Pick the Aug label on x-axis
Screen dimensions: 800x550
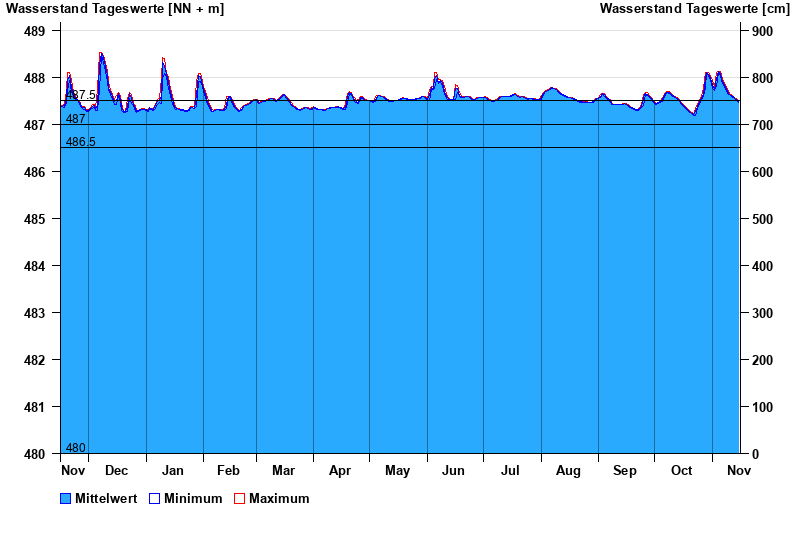pos(568,471)
